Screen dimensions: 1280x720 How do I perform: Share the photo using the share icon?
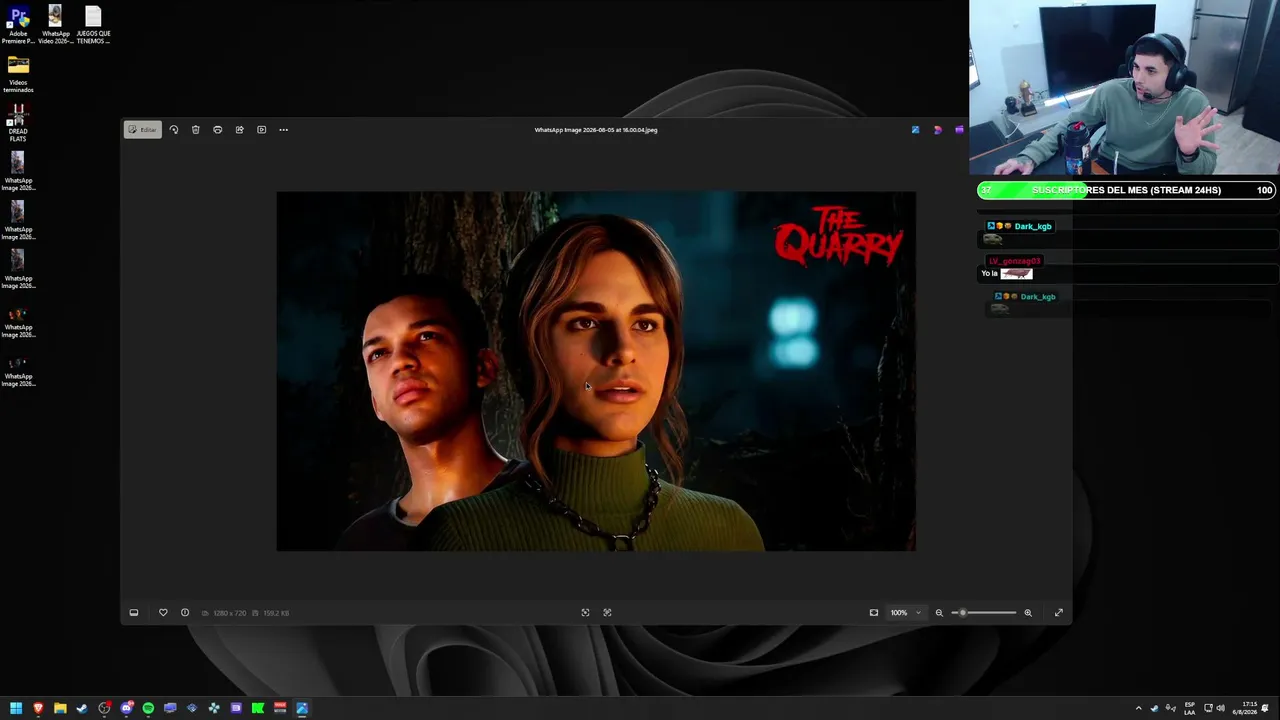tap(240, 130)
